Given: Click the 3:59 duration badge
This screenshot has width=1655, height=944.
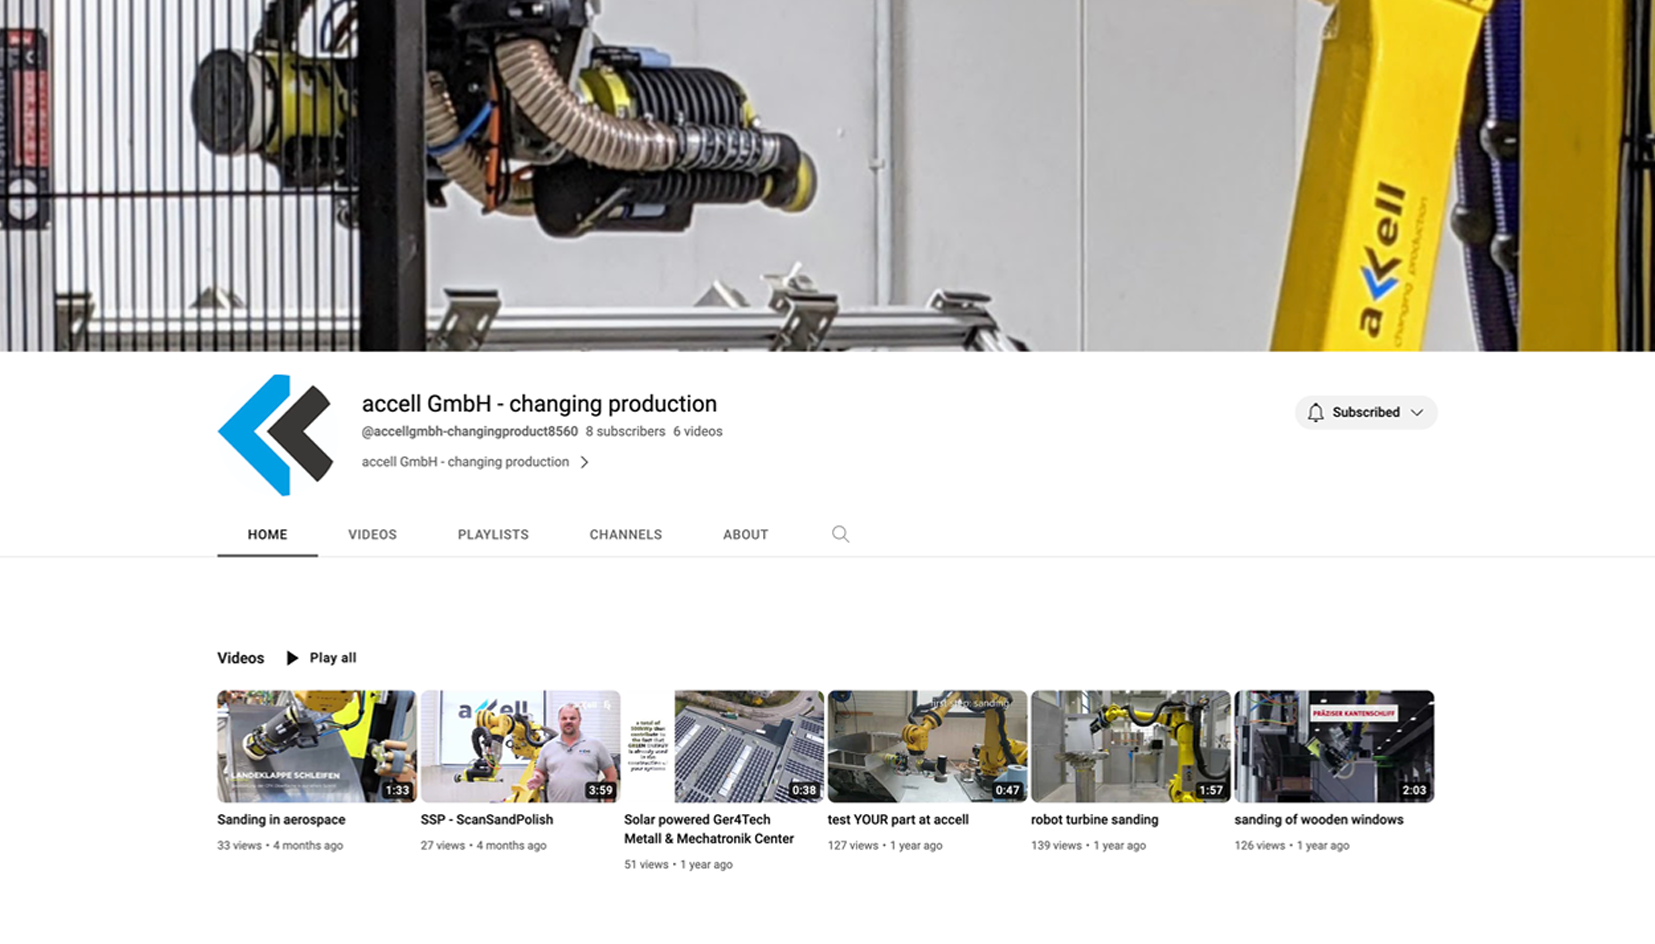Looking at the screenshot, I should [x=600, y=790].
